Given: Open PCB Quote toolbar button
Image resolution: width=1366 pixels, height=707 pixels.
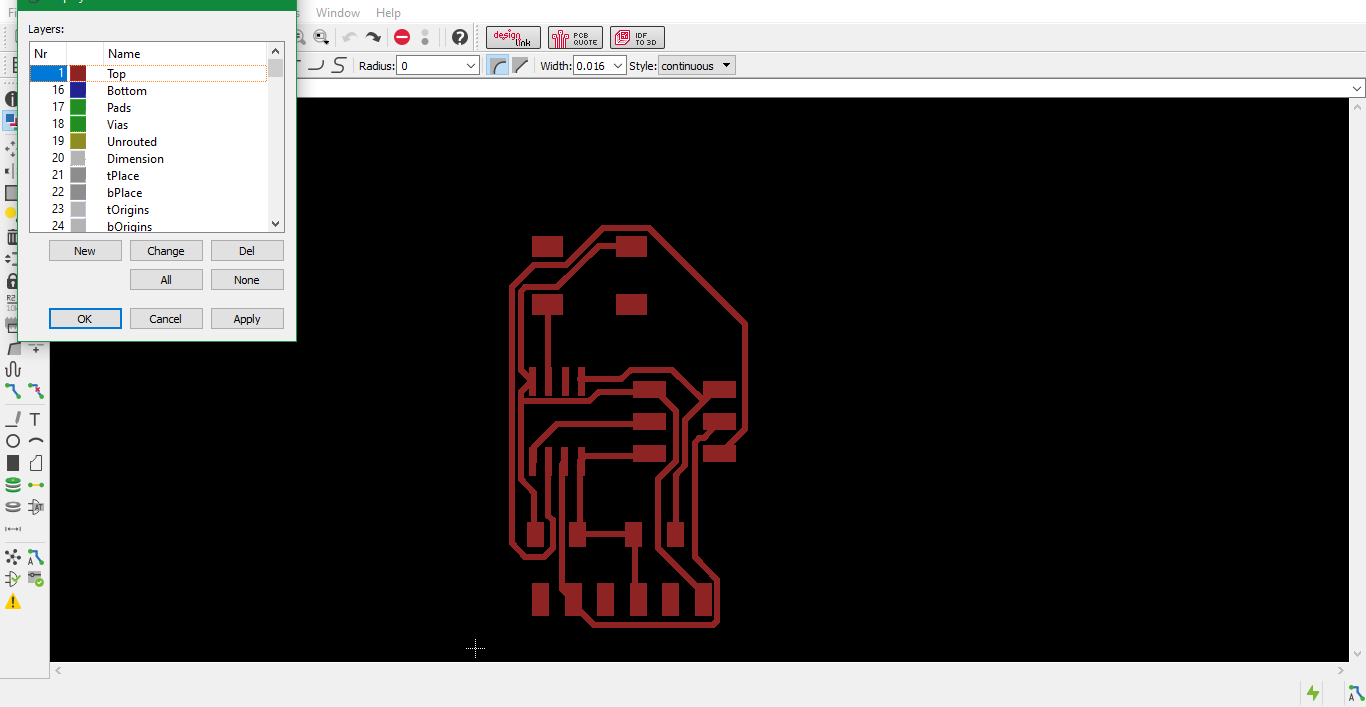Looking at the screenshot, I should 576,37.
